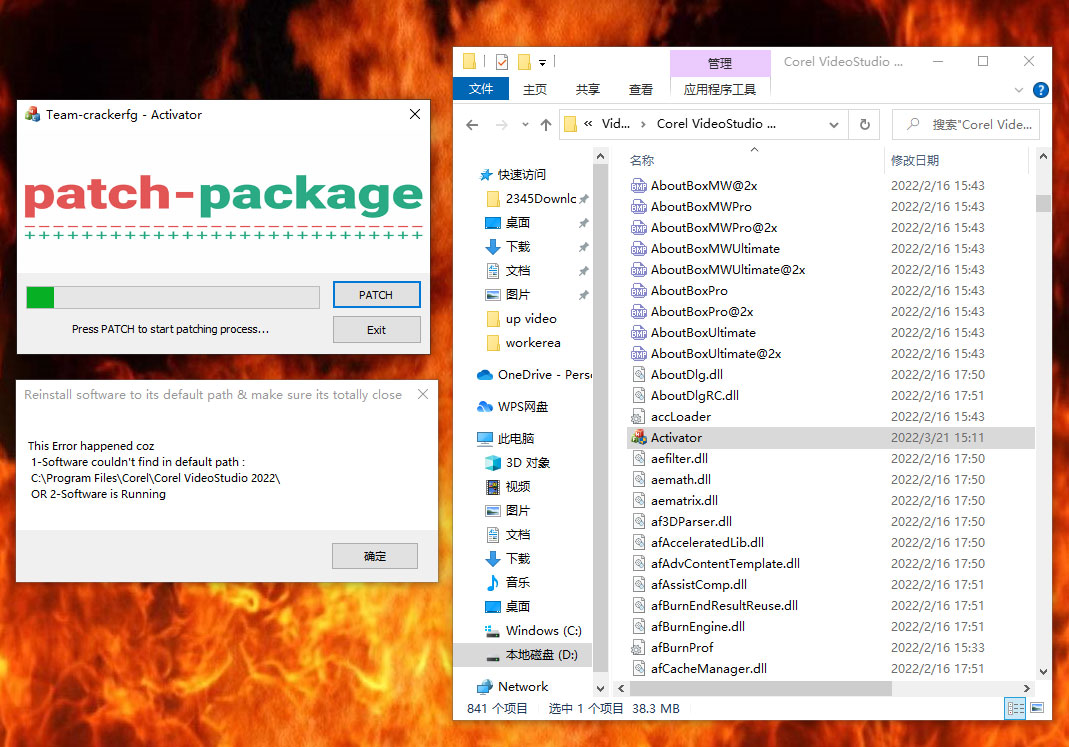Sort files by 修改日期 column
This screenshot has width=1069, height=747.
[914, 160]
